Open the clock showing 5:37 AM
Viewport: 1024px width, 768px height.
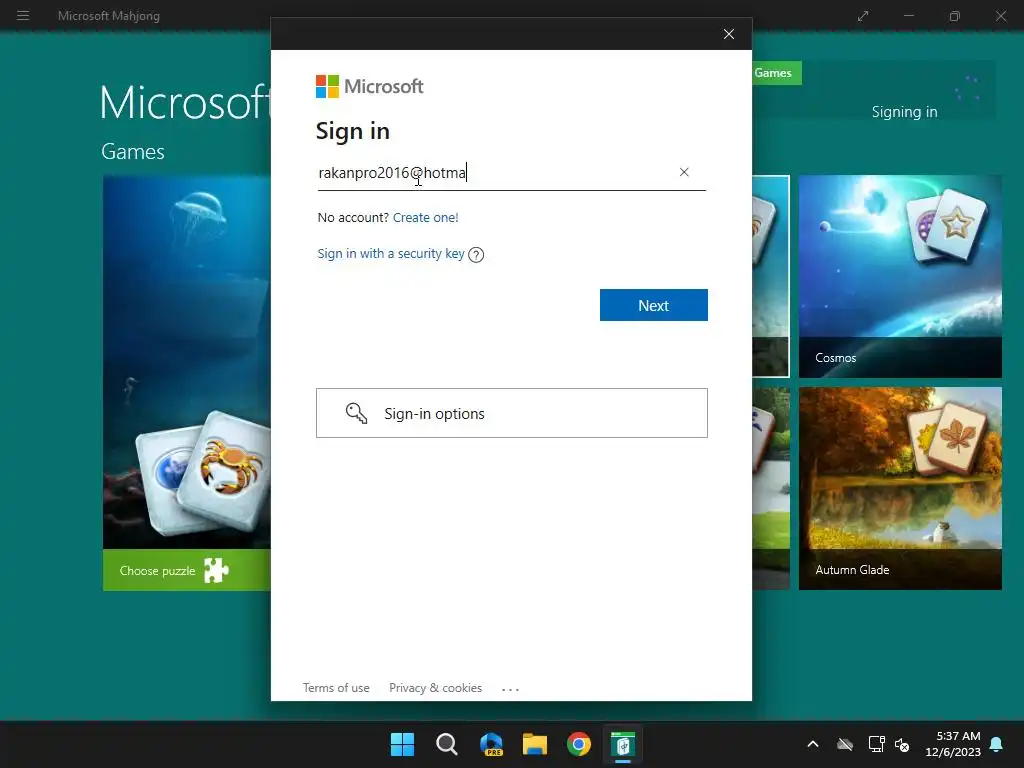(x=953, y=744)
